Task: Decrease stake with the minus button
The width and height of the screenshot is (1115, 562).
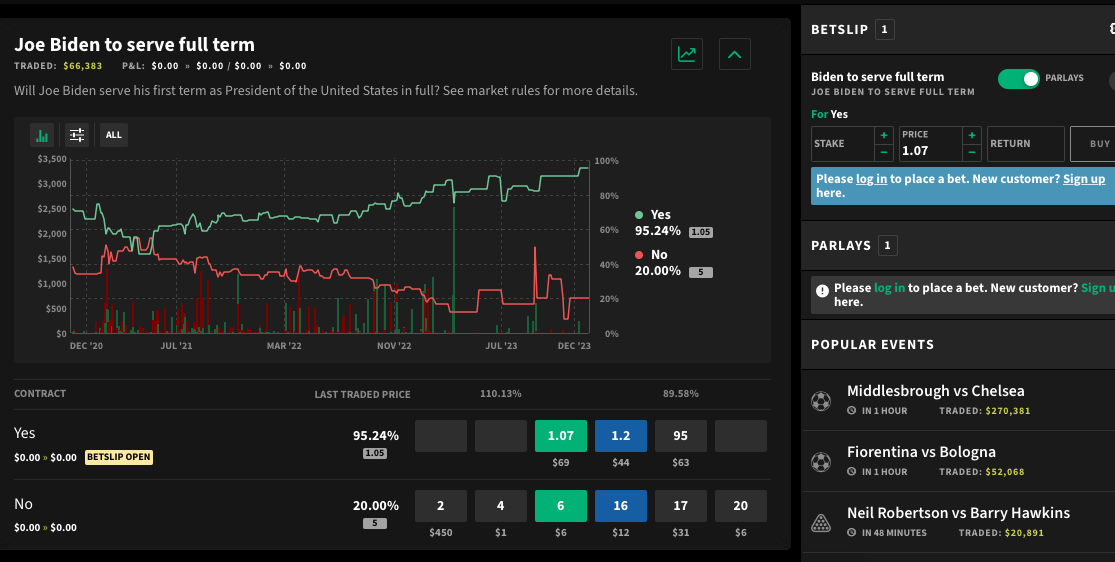Action: [x=883, y=152]
